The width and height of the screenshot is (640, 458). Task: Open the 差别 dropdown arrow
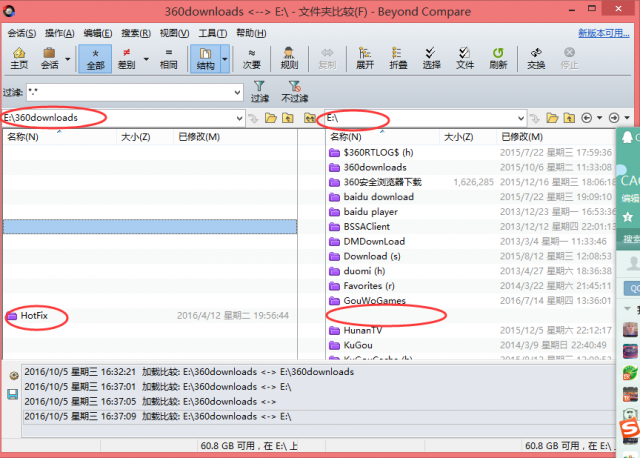146,59
